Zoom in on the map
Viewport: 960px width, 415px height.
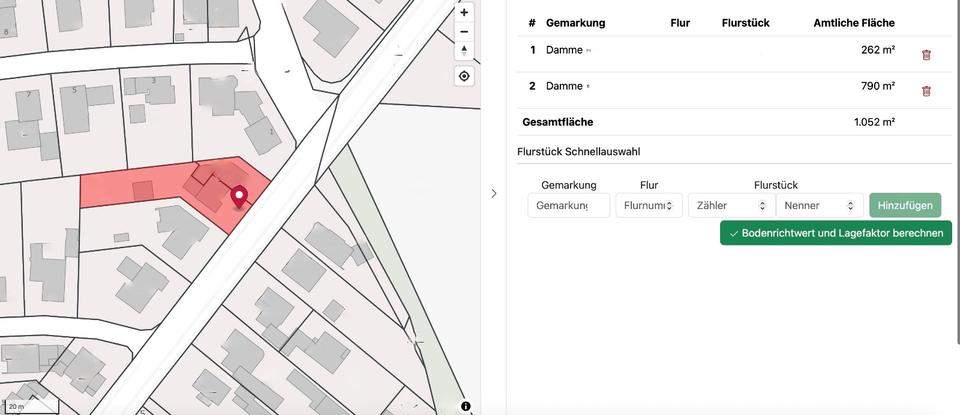[x=464, y=13]
